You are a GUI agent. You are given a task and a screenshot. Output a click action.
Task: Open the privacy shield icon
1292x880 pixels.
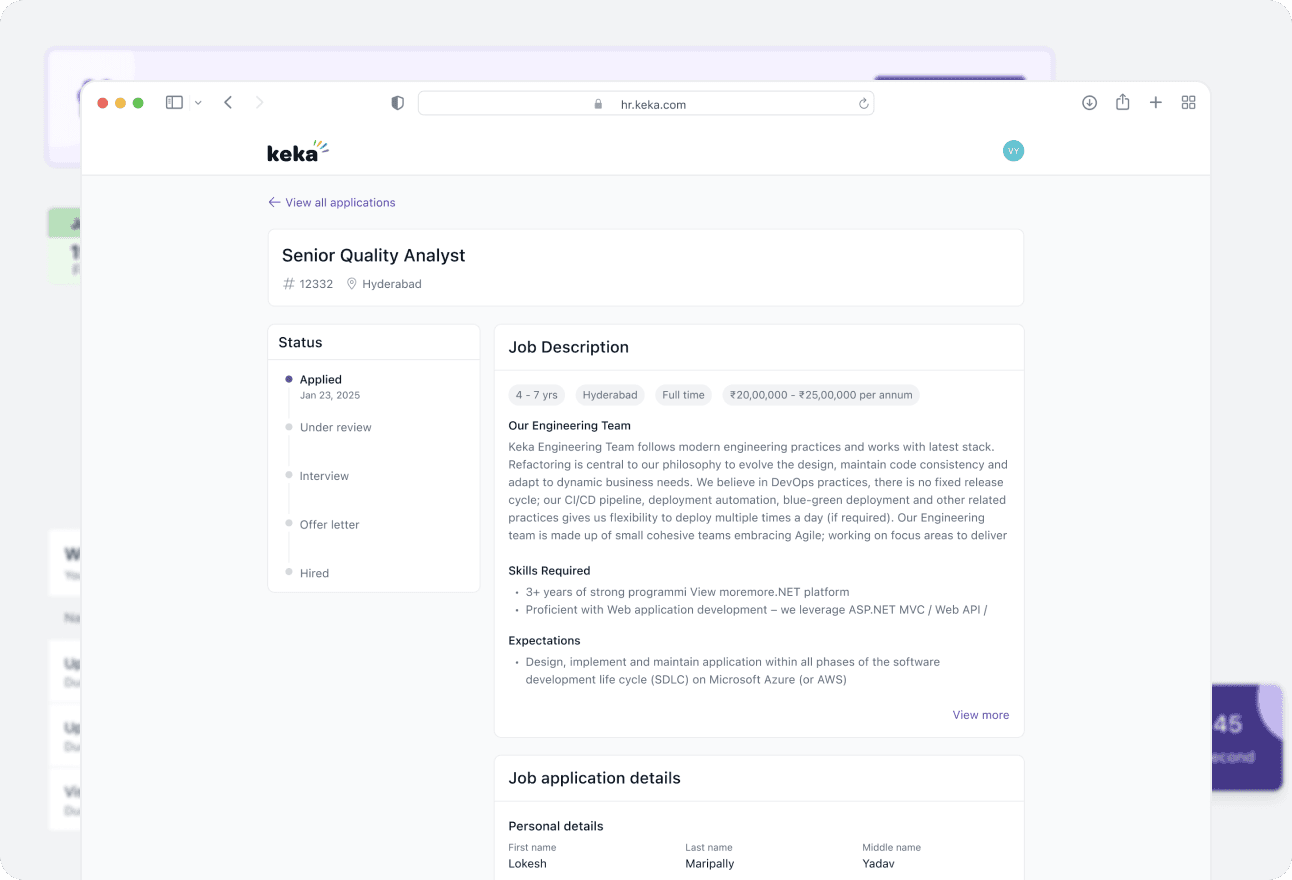pyautogui.click(x=397, y=103)
